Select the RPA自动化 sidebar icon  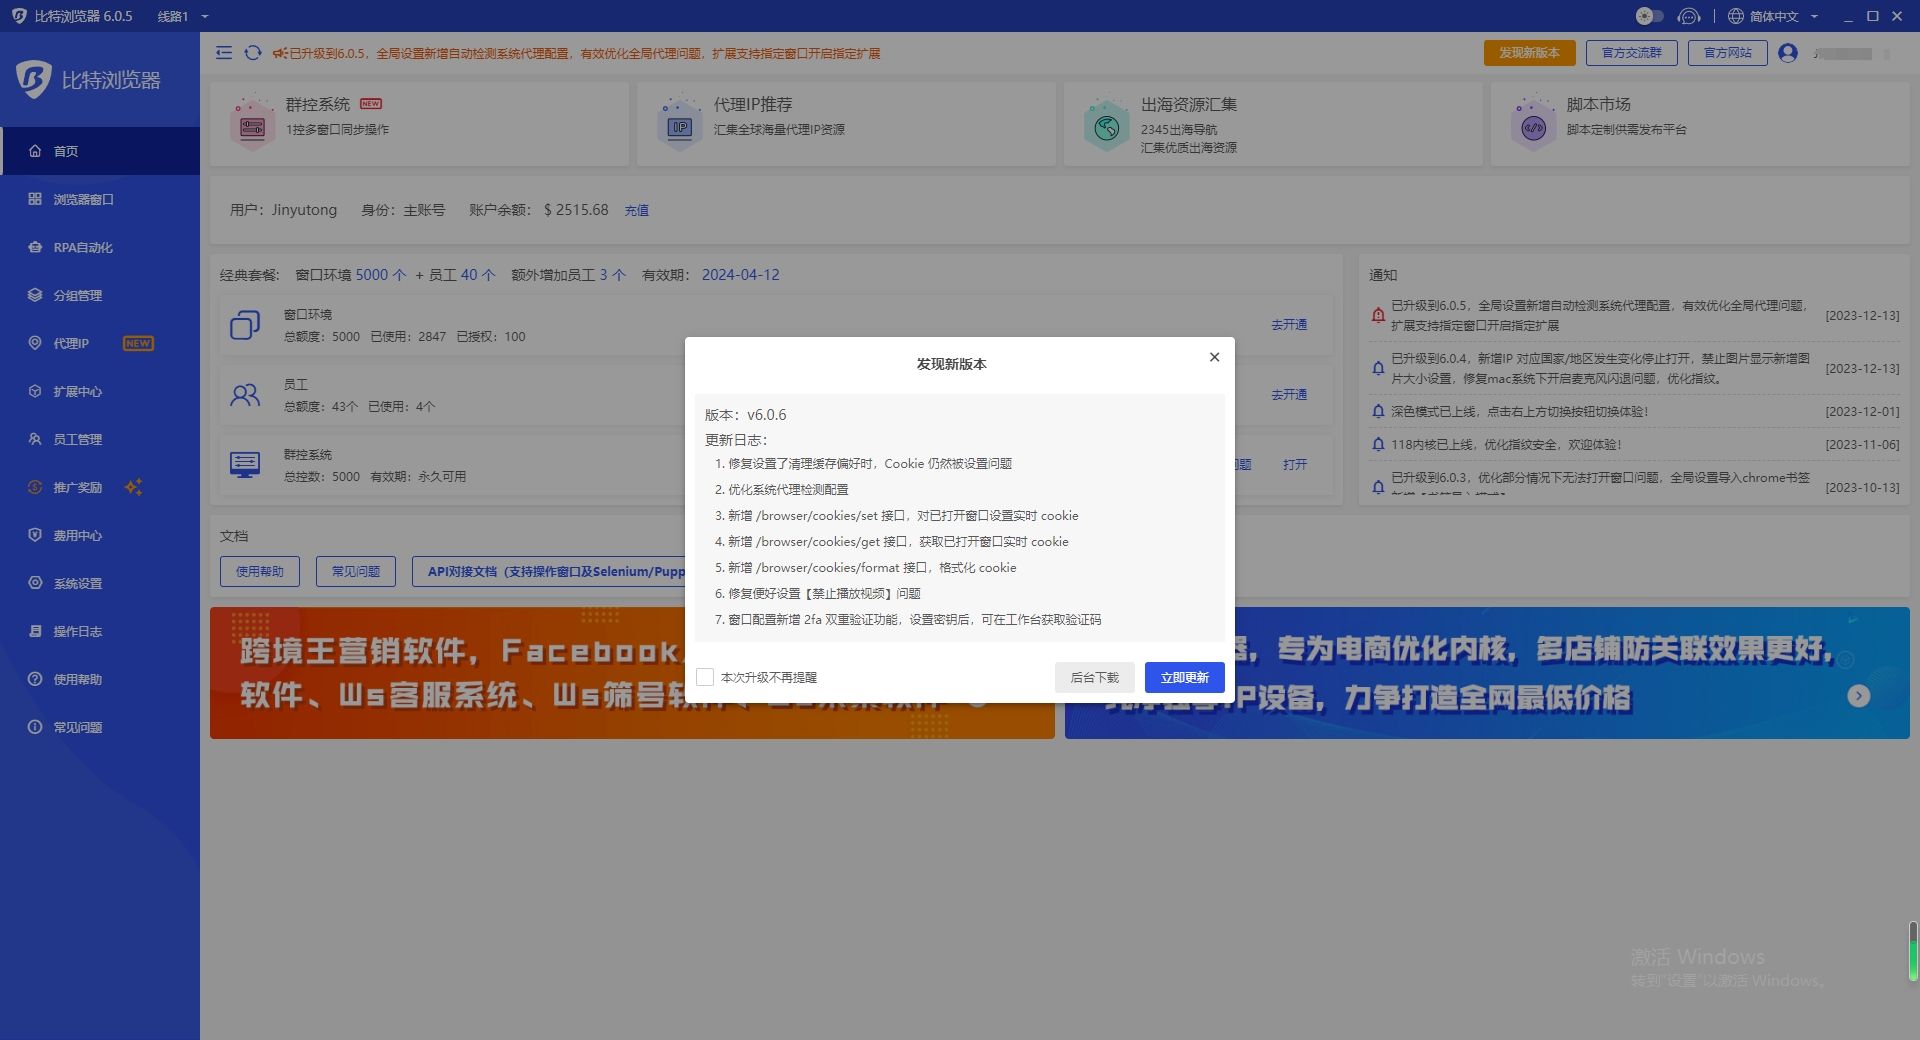pos(36,247)
